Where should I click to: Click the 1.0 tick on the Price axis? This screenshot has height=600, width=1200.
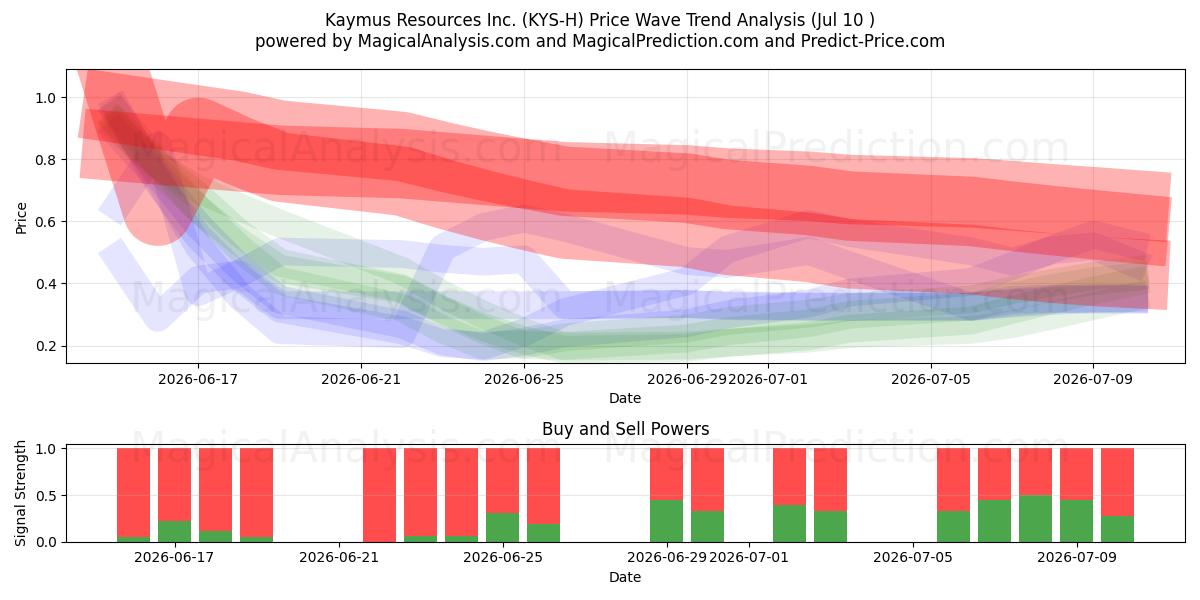pos(47,98)
